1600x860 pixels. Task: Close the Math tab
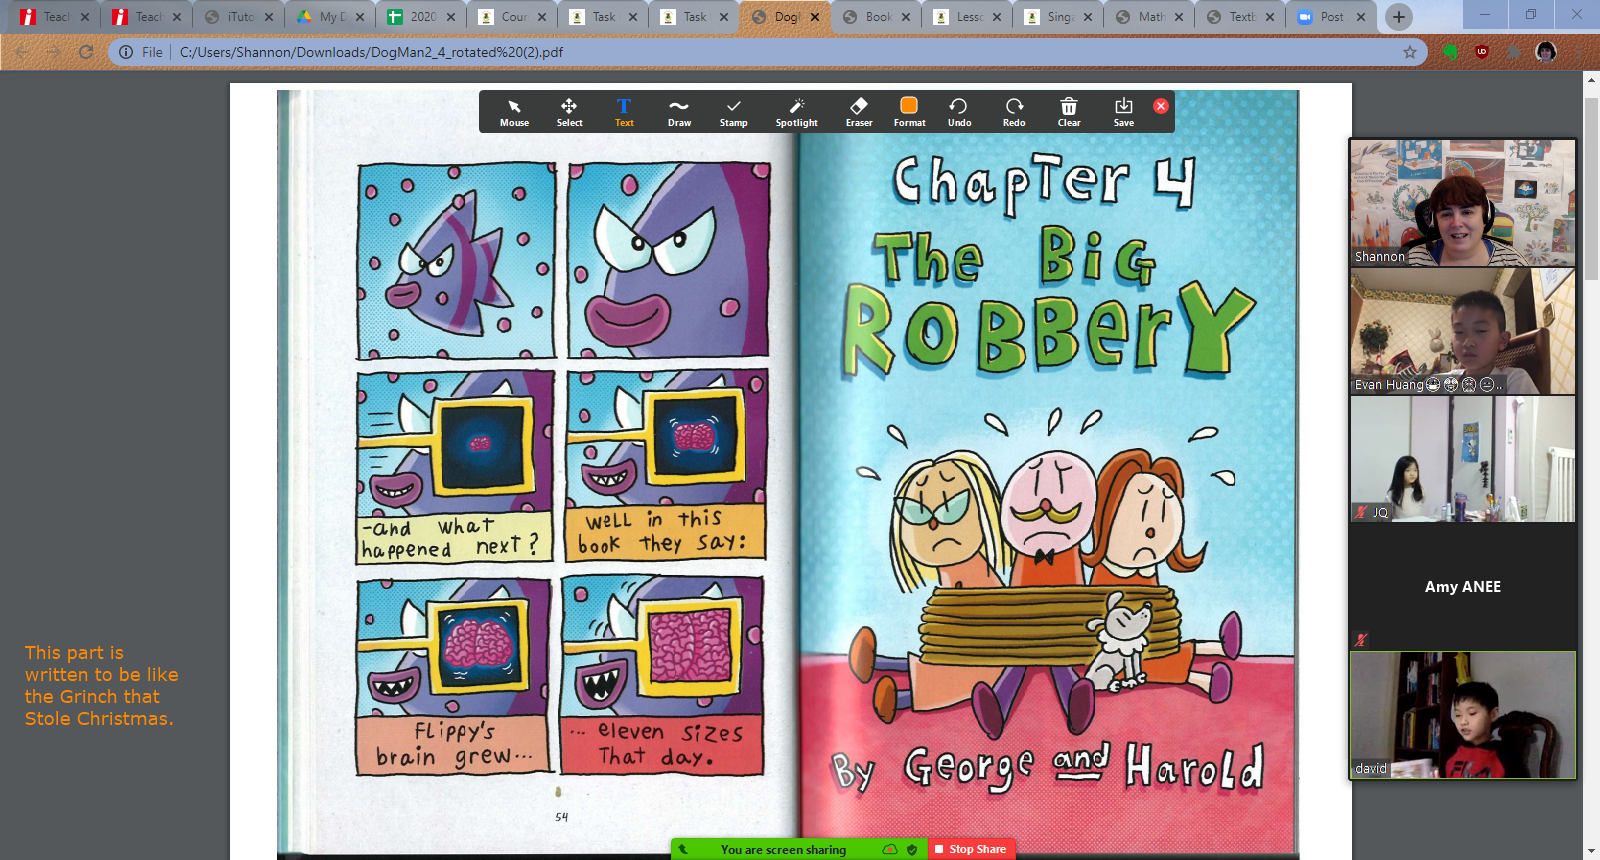[x=1179, y=17]
